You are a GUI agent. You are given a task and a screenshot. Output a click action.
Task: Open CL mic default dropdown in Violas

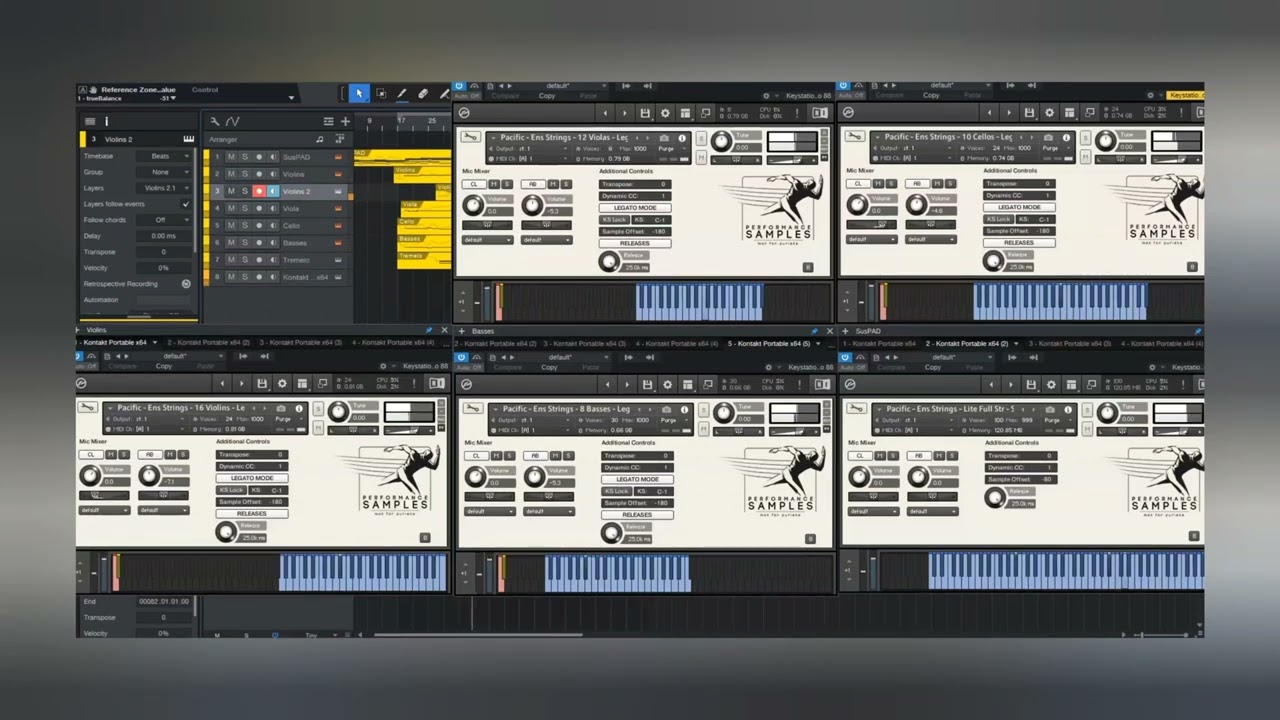487,240
